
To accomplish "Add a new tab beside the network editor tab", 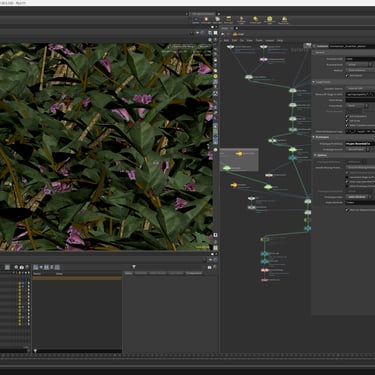I will coord(236,28).
